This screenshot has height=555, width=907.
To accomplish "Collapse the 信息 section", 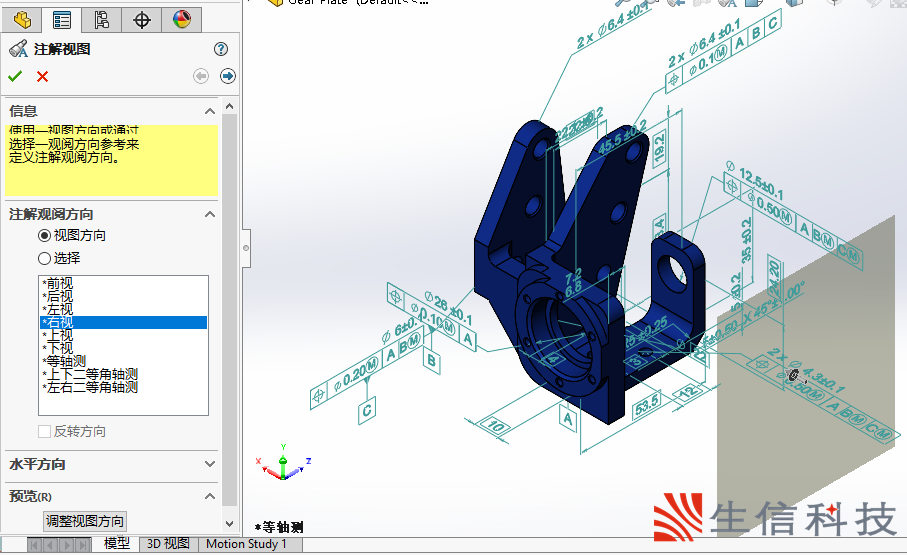I will 210,111.
